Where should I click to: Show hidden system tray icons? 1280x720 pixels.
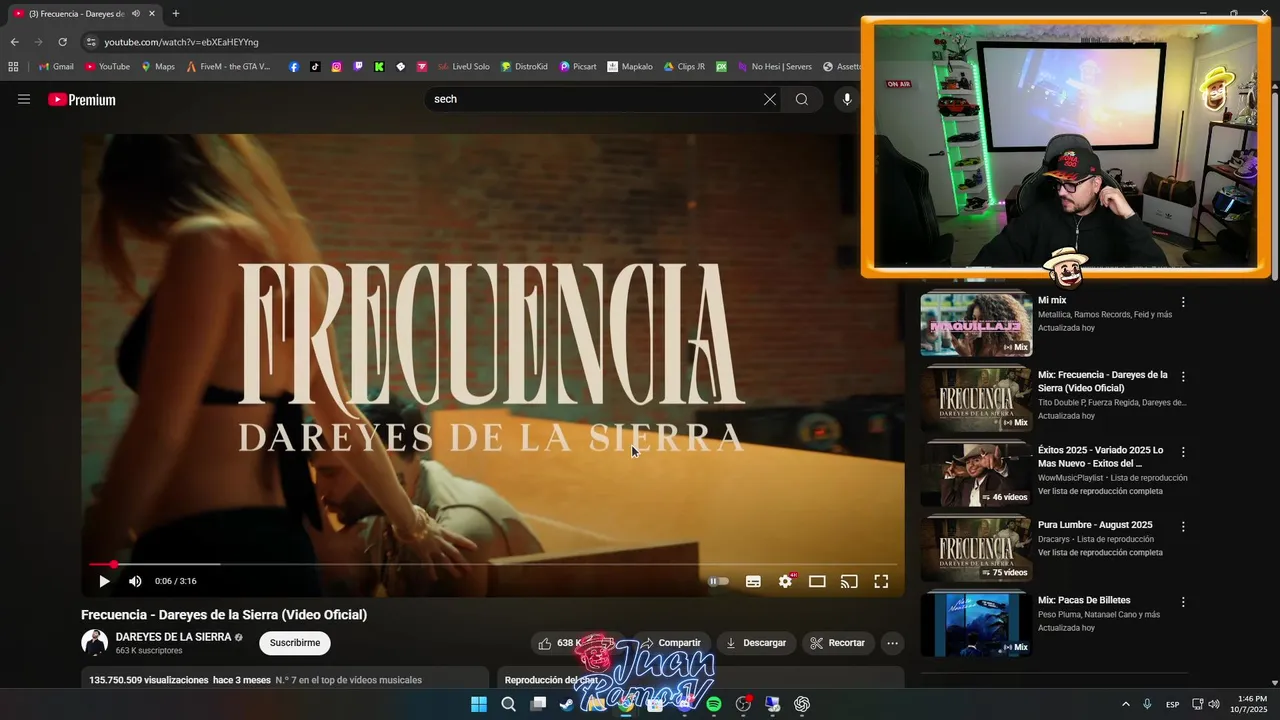(x=1125, y=704)
